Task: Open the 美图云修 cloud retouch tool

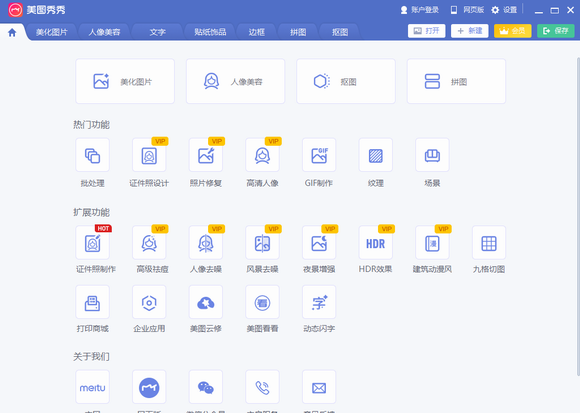Action: tap(206, 302)
